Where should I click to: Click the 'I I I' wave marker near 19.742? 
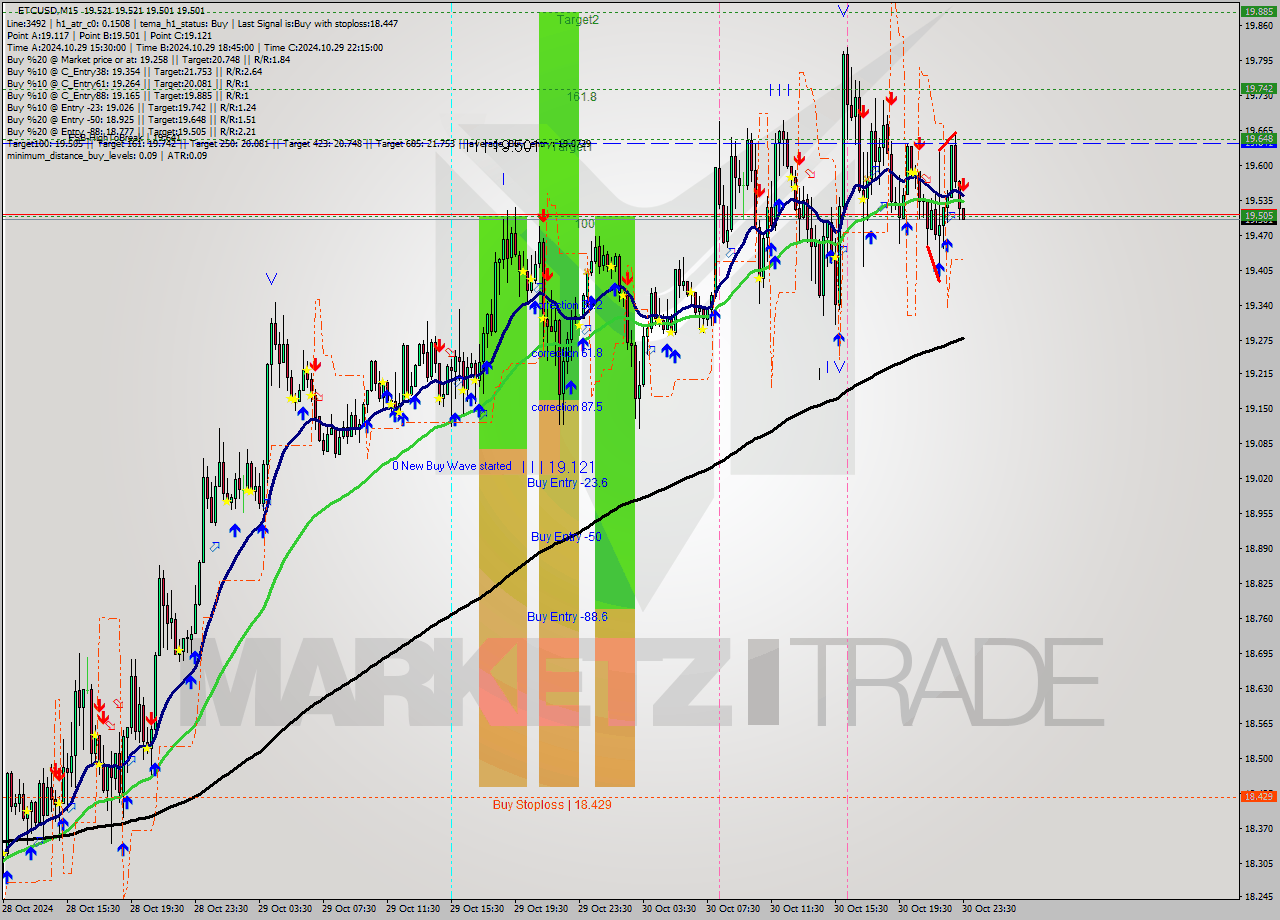coord(780,90)
